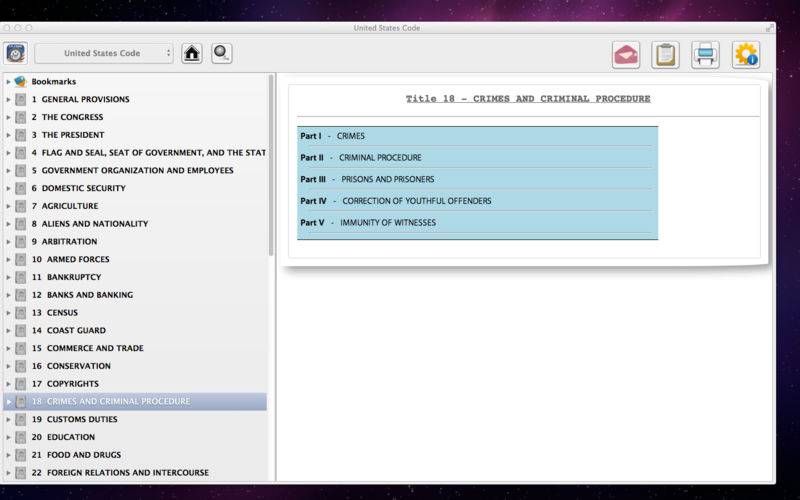Open Part IV - Correction of Youthful Offenders
The image size is (800, 500).
pos(396,201)
